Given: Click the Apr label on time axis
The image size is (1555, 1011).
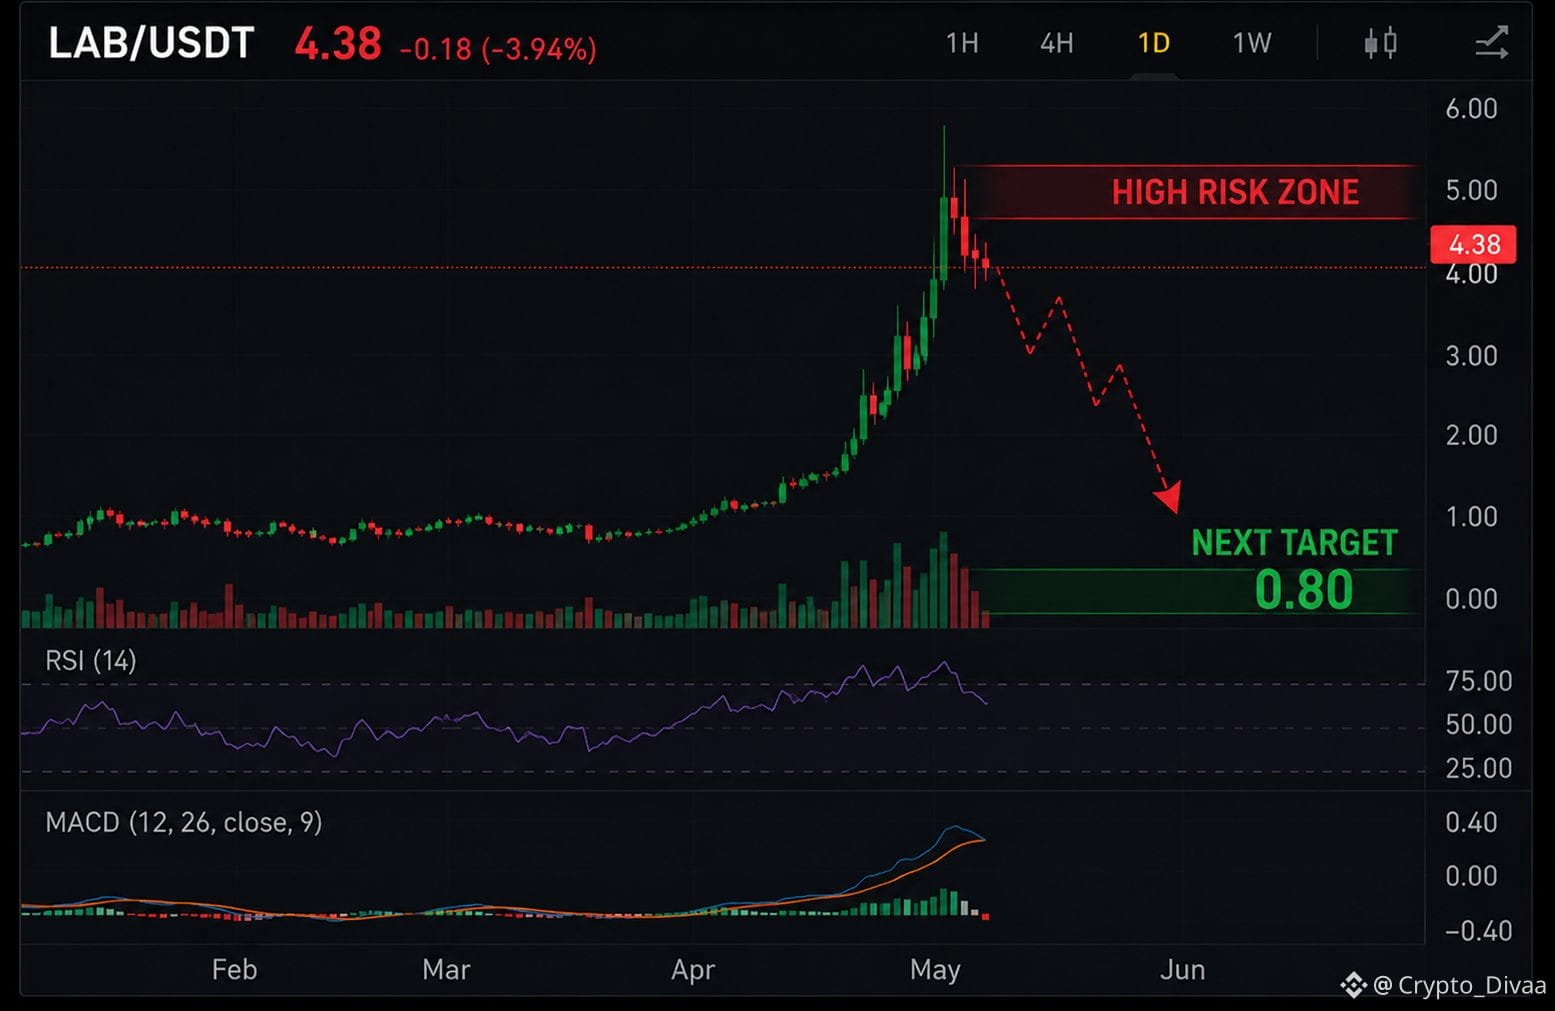Looking at the screenshot, I should tap(693, 970).
